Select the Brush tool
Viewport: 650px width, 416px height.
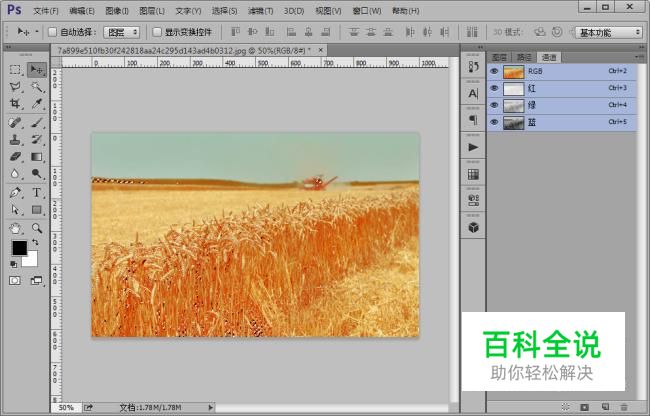tap(36, 123)
